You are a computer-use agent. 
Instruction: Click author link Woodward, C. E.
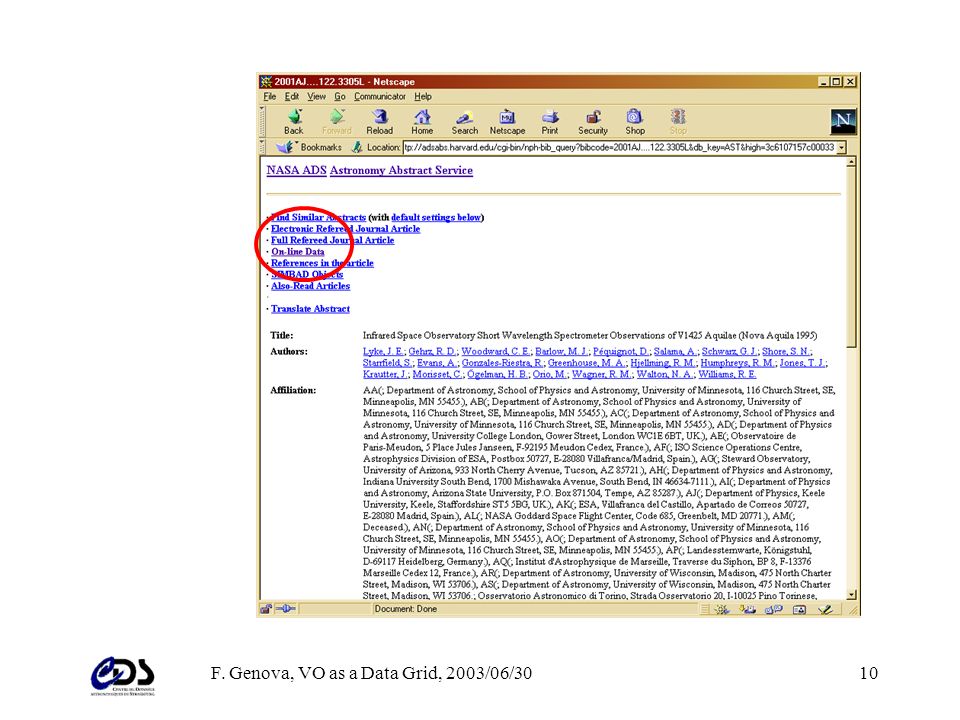496,351
